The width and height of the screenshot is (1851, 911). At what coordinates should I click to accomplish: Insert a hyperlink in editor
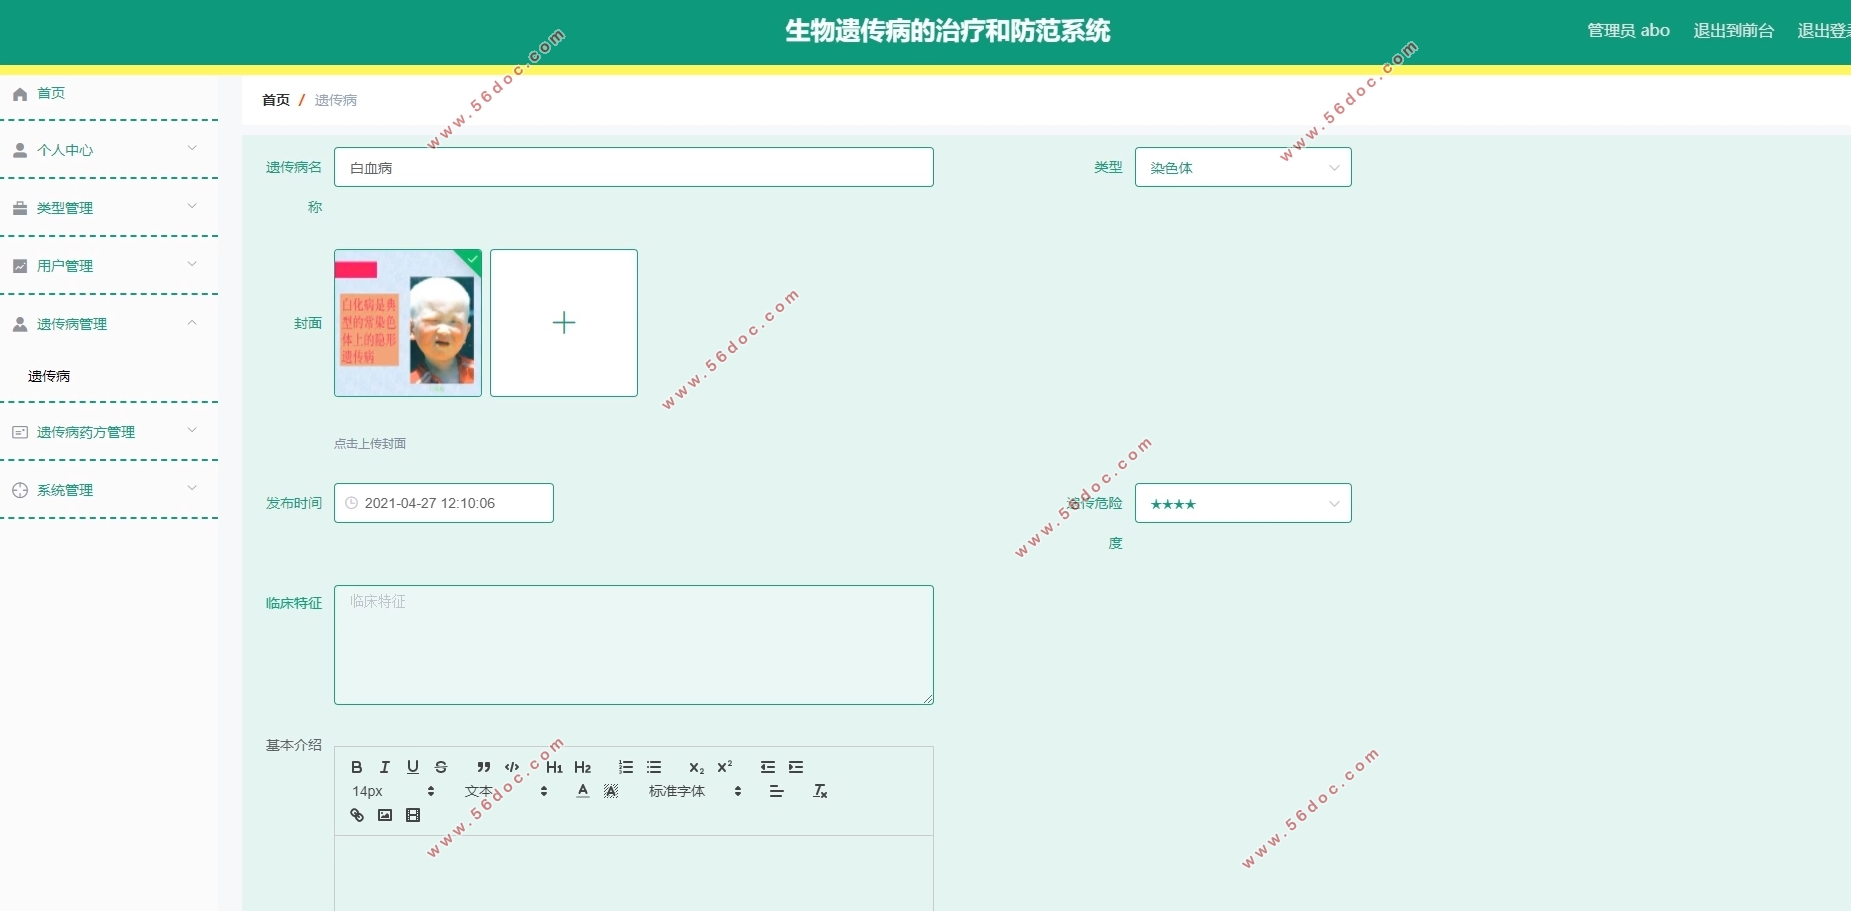pyautogui.click(x=357, y=815)
